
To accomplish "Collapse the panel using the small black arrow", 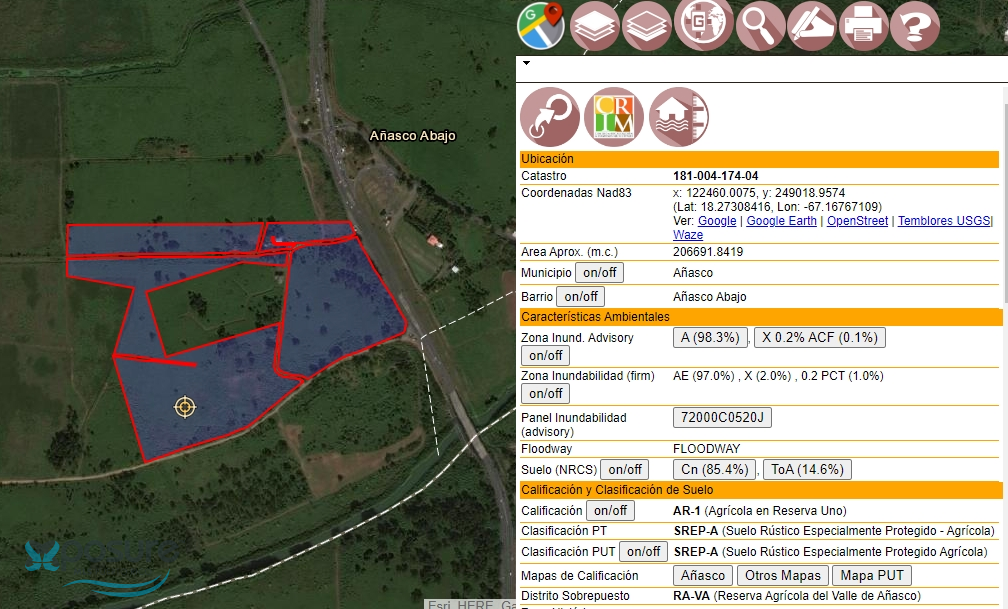I will [x=526, y=63].
